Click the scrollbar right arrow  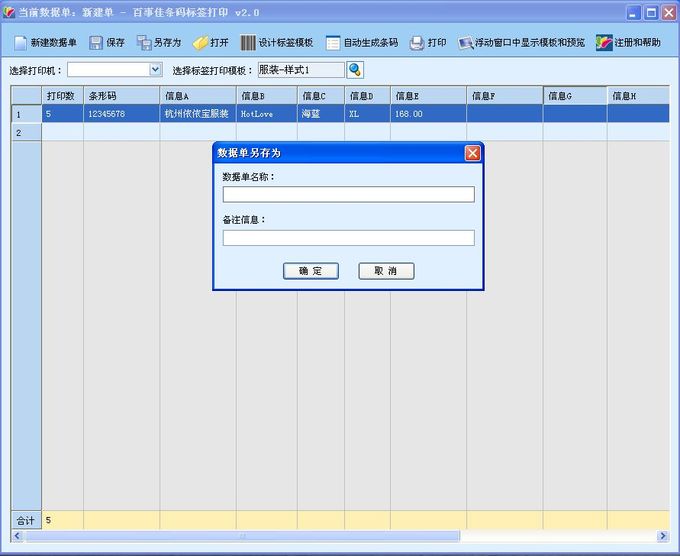pyautogui.click(x=662, y=536)
